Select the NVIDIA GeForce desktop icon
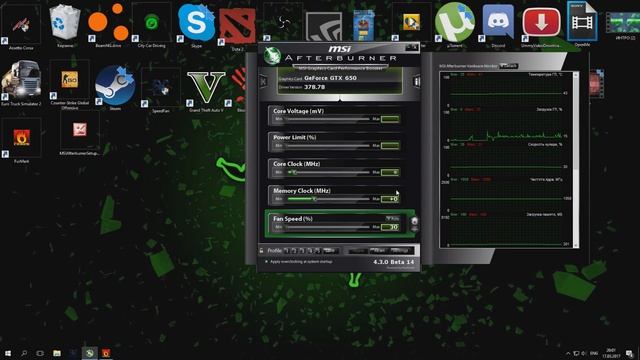The height and width of the screenshot is (360, 640). (x=324, y=27)
